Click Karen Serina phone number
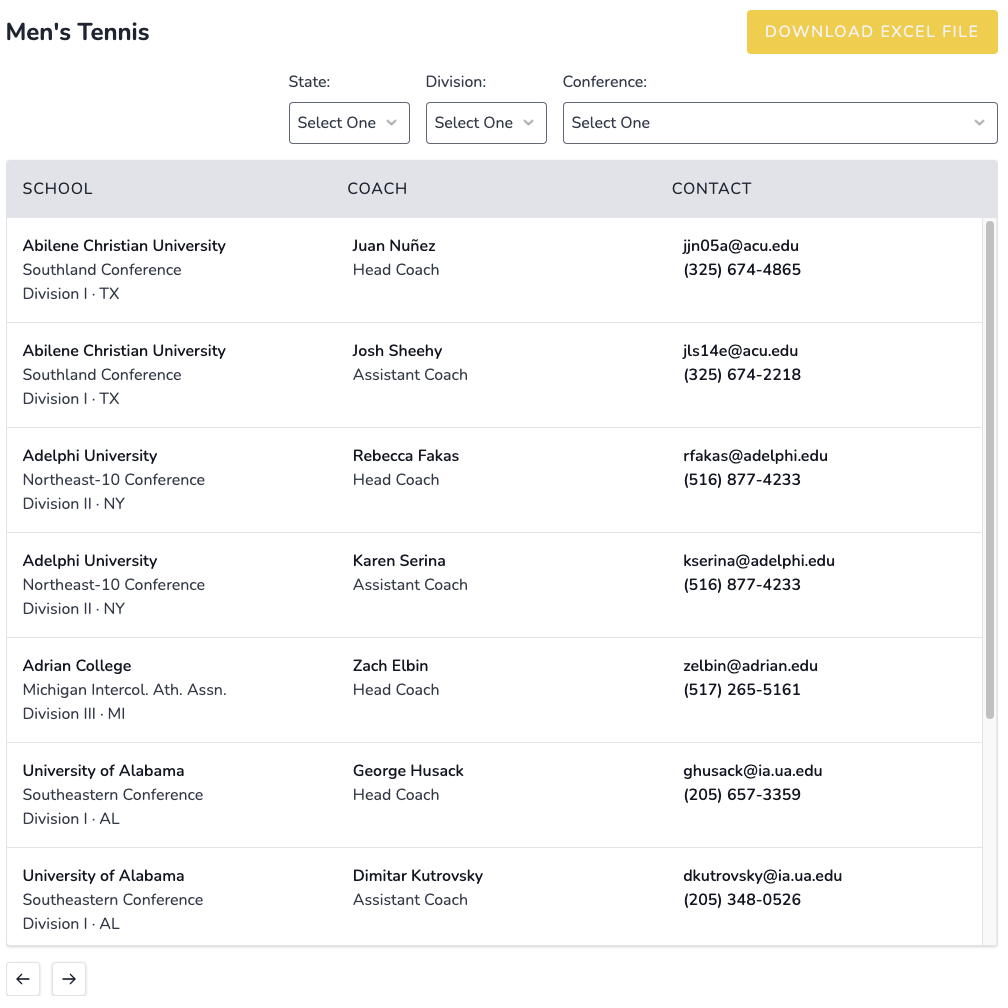This screenshot has height=1008, width=1008. (742, 584)
